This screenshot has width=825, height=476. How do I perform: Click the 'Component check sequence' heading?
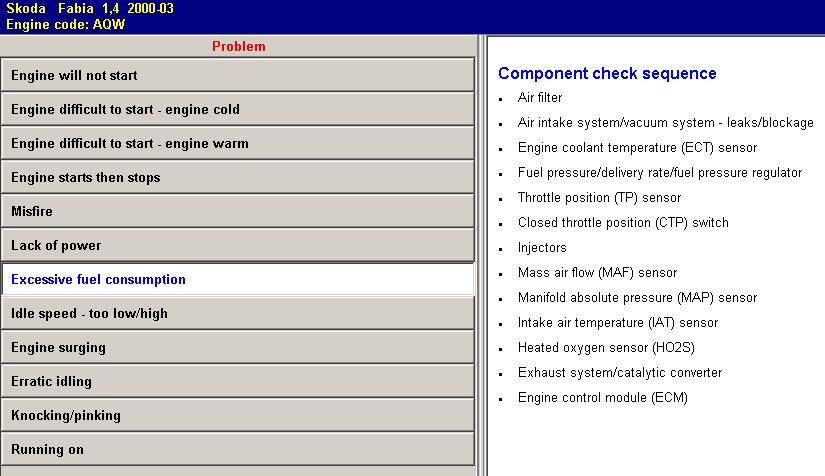pyautogui.click(x=607, y=73)
